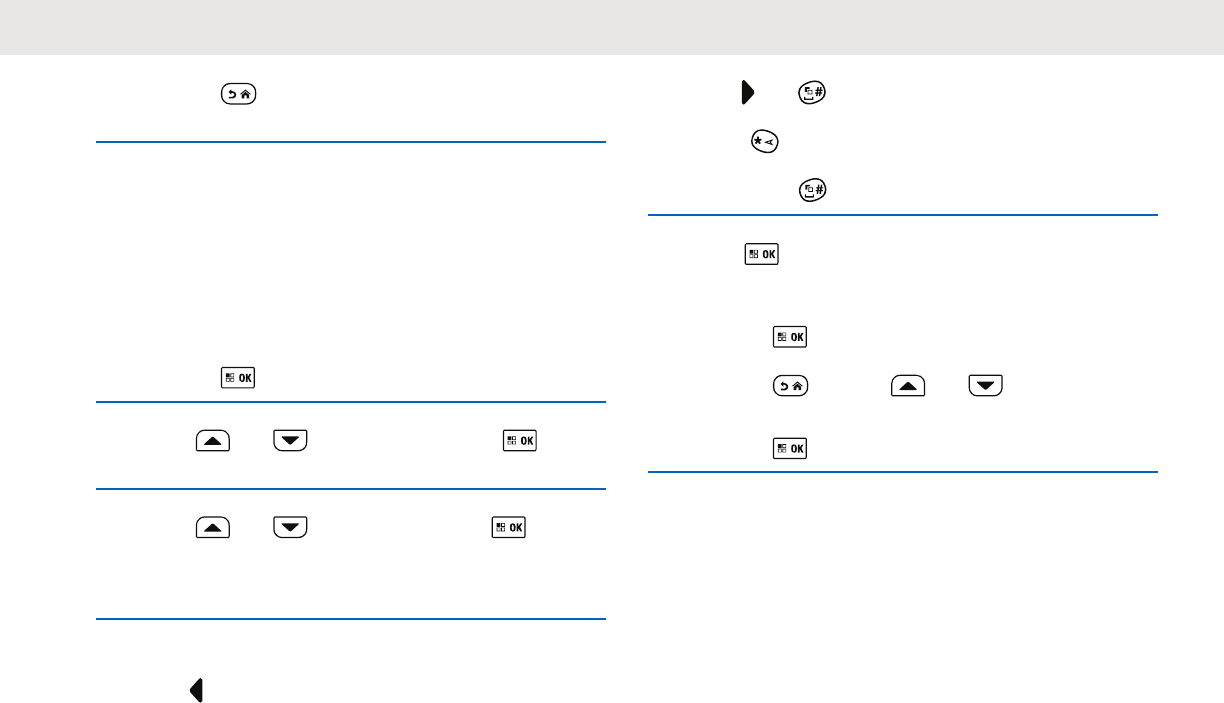Viewport: 1224px width, 703px height.
Task: Click the right column OK key just below the hash keys
Action: (x=762, y=254)
